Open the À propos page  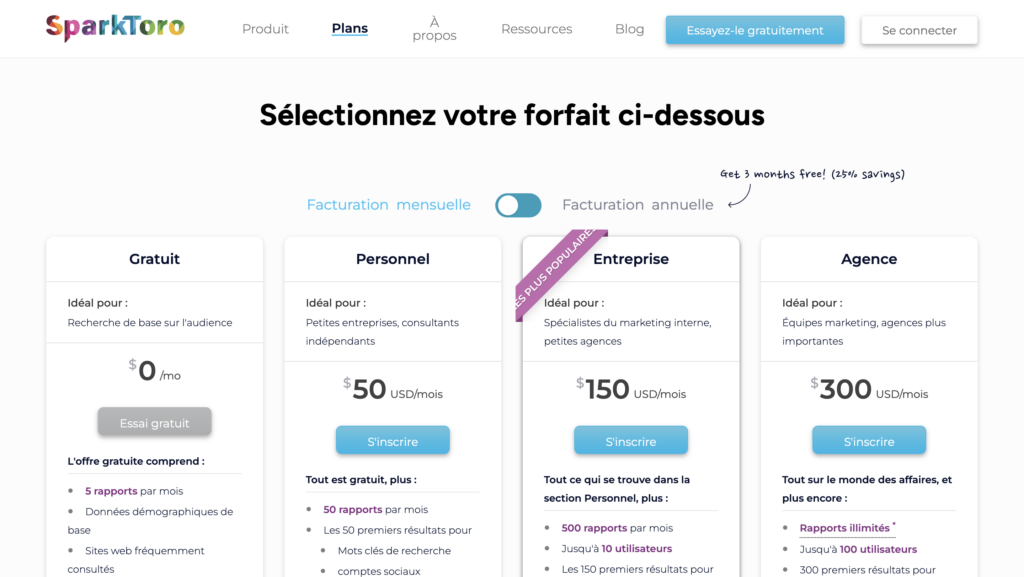434,29
